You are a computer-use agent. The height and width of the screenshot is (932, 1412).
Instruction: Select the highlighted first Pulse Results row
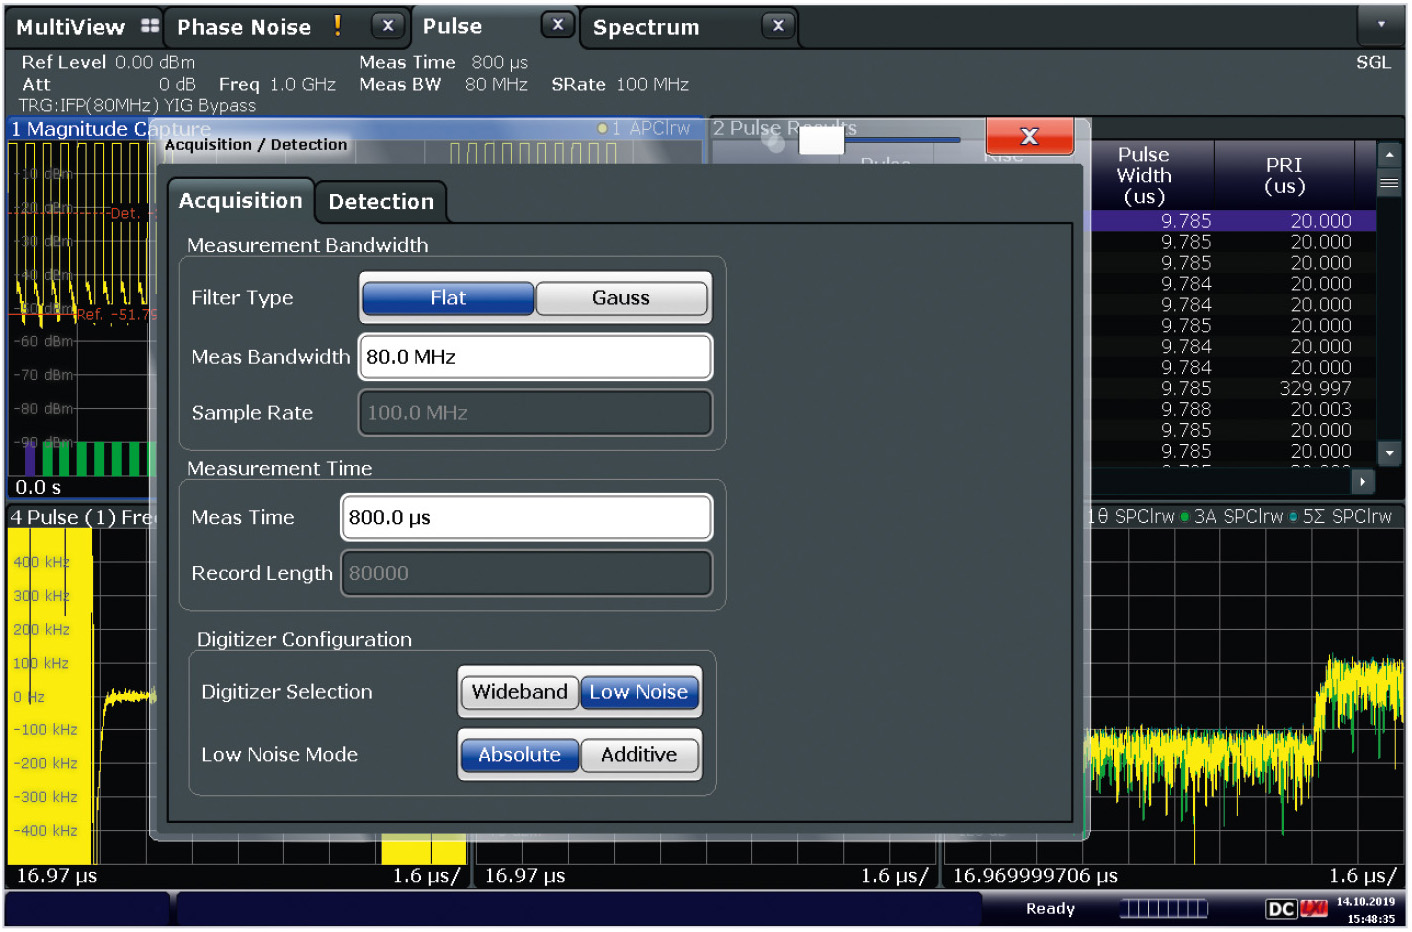[1232, 221]
